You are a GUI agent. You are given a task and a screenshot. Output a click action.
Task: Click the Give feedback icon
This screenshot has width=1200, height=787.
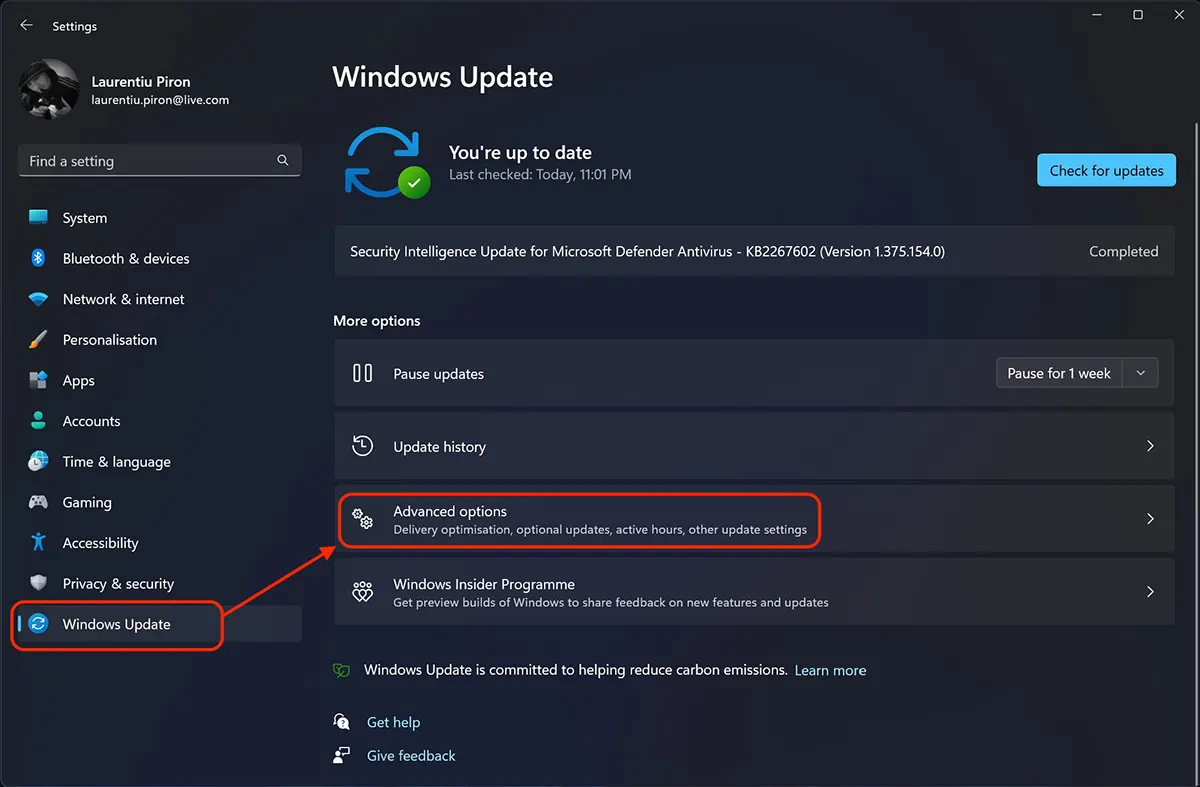(342, 755)
